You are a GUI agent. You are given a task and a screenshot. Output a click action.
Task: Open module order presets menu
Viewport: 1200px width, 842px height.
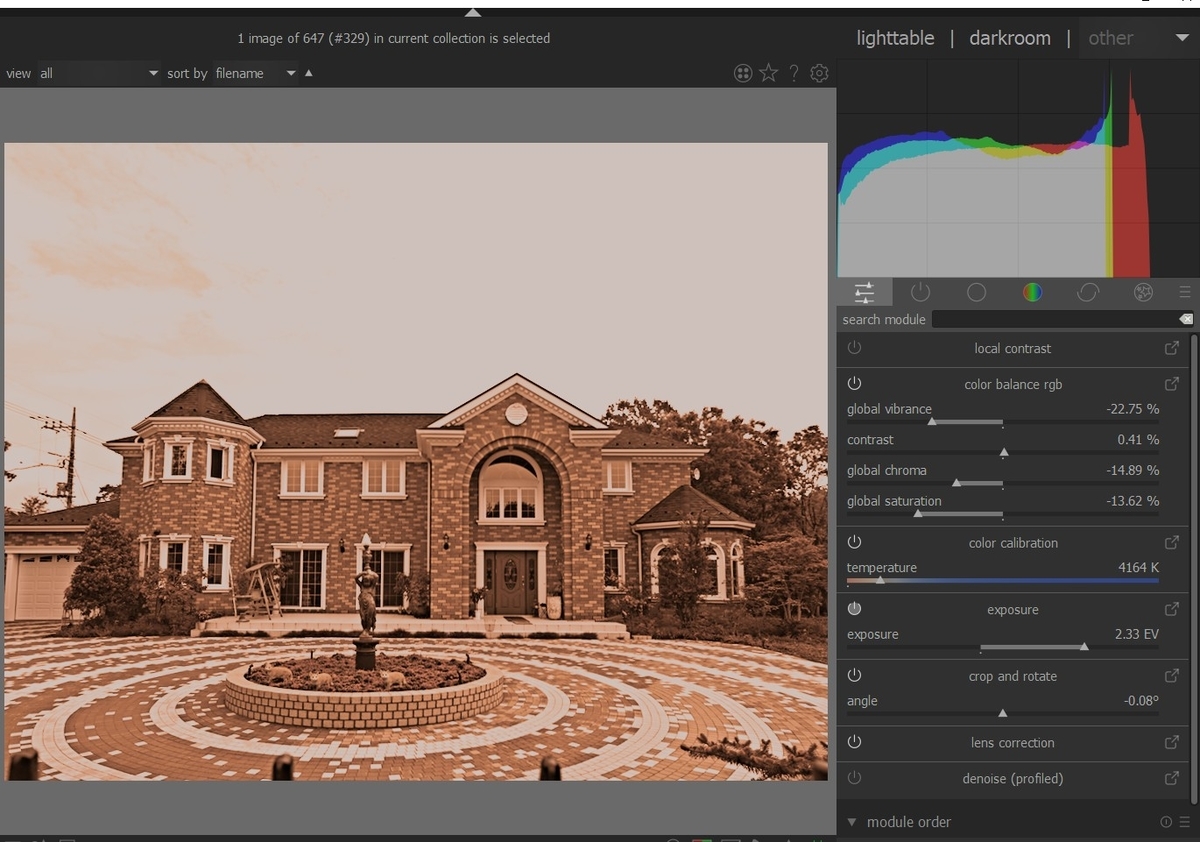(1185, 822)
